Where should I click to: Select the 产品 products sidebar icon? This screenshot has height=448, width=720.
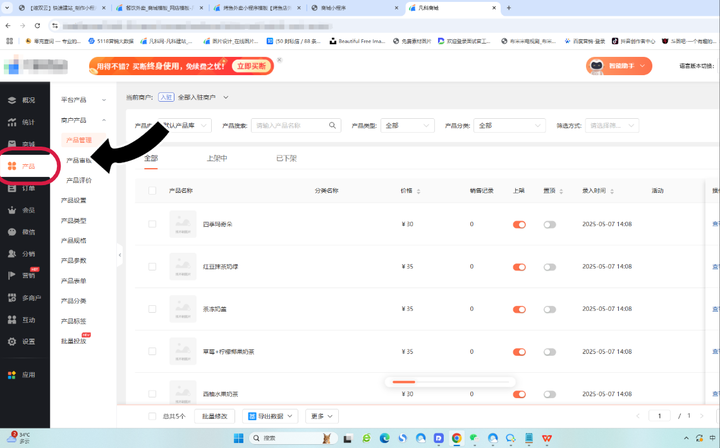pos(12,166)
